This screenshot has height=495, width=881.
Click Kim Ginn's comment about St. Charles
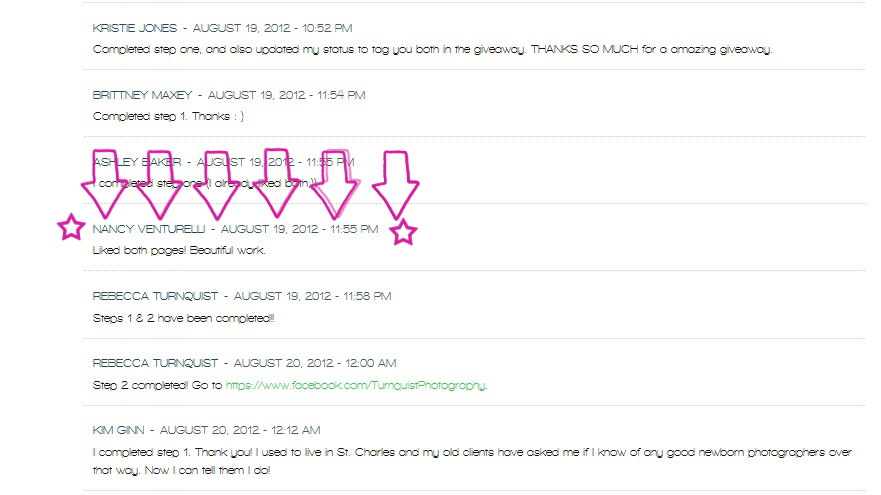[472, 461]
